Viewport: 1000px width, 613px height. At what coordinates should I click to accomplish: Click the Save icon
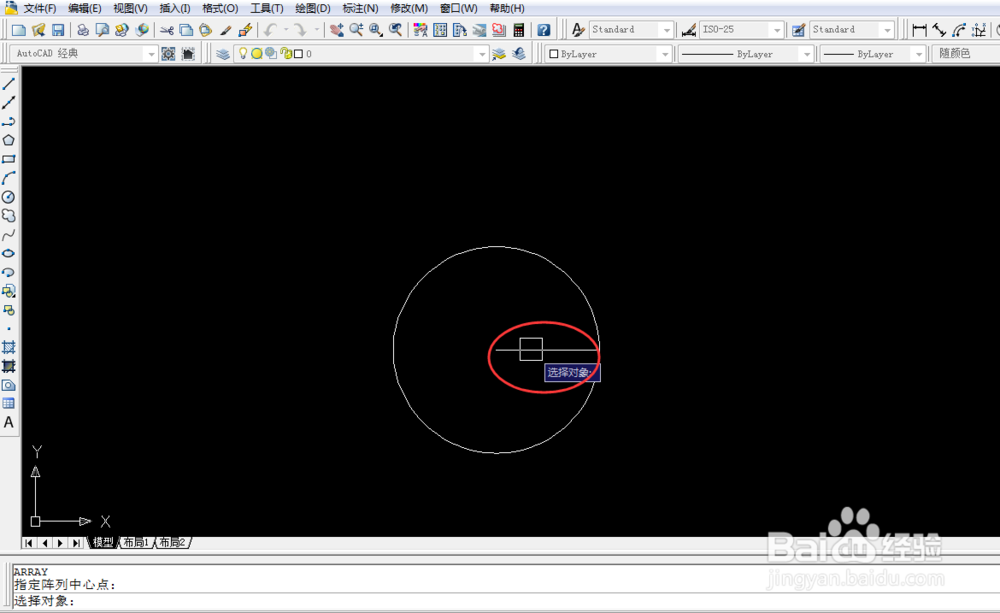[58, 30]
